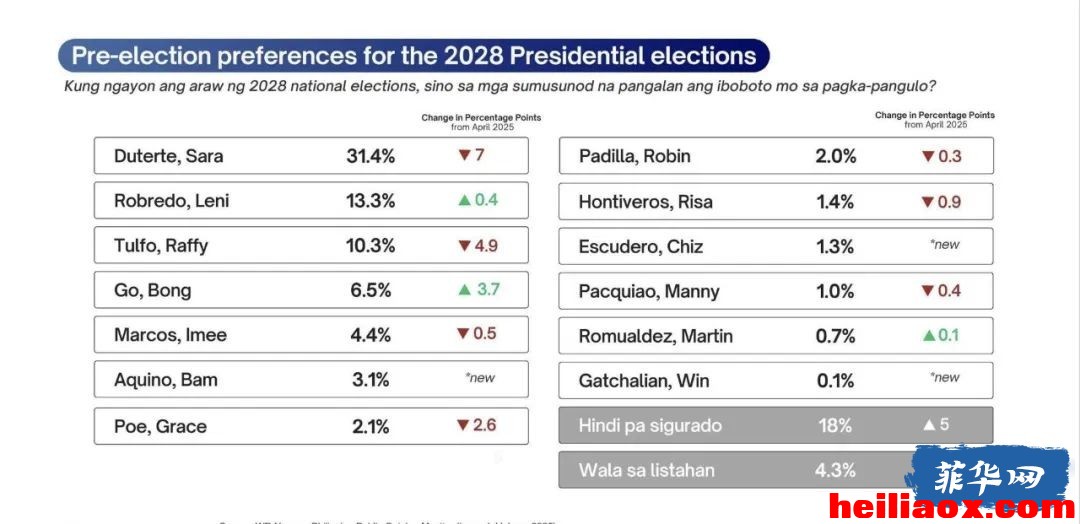
Task: Click the Wala sa listahan gray bar
Action: click(x=776, y=470)
